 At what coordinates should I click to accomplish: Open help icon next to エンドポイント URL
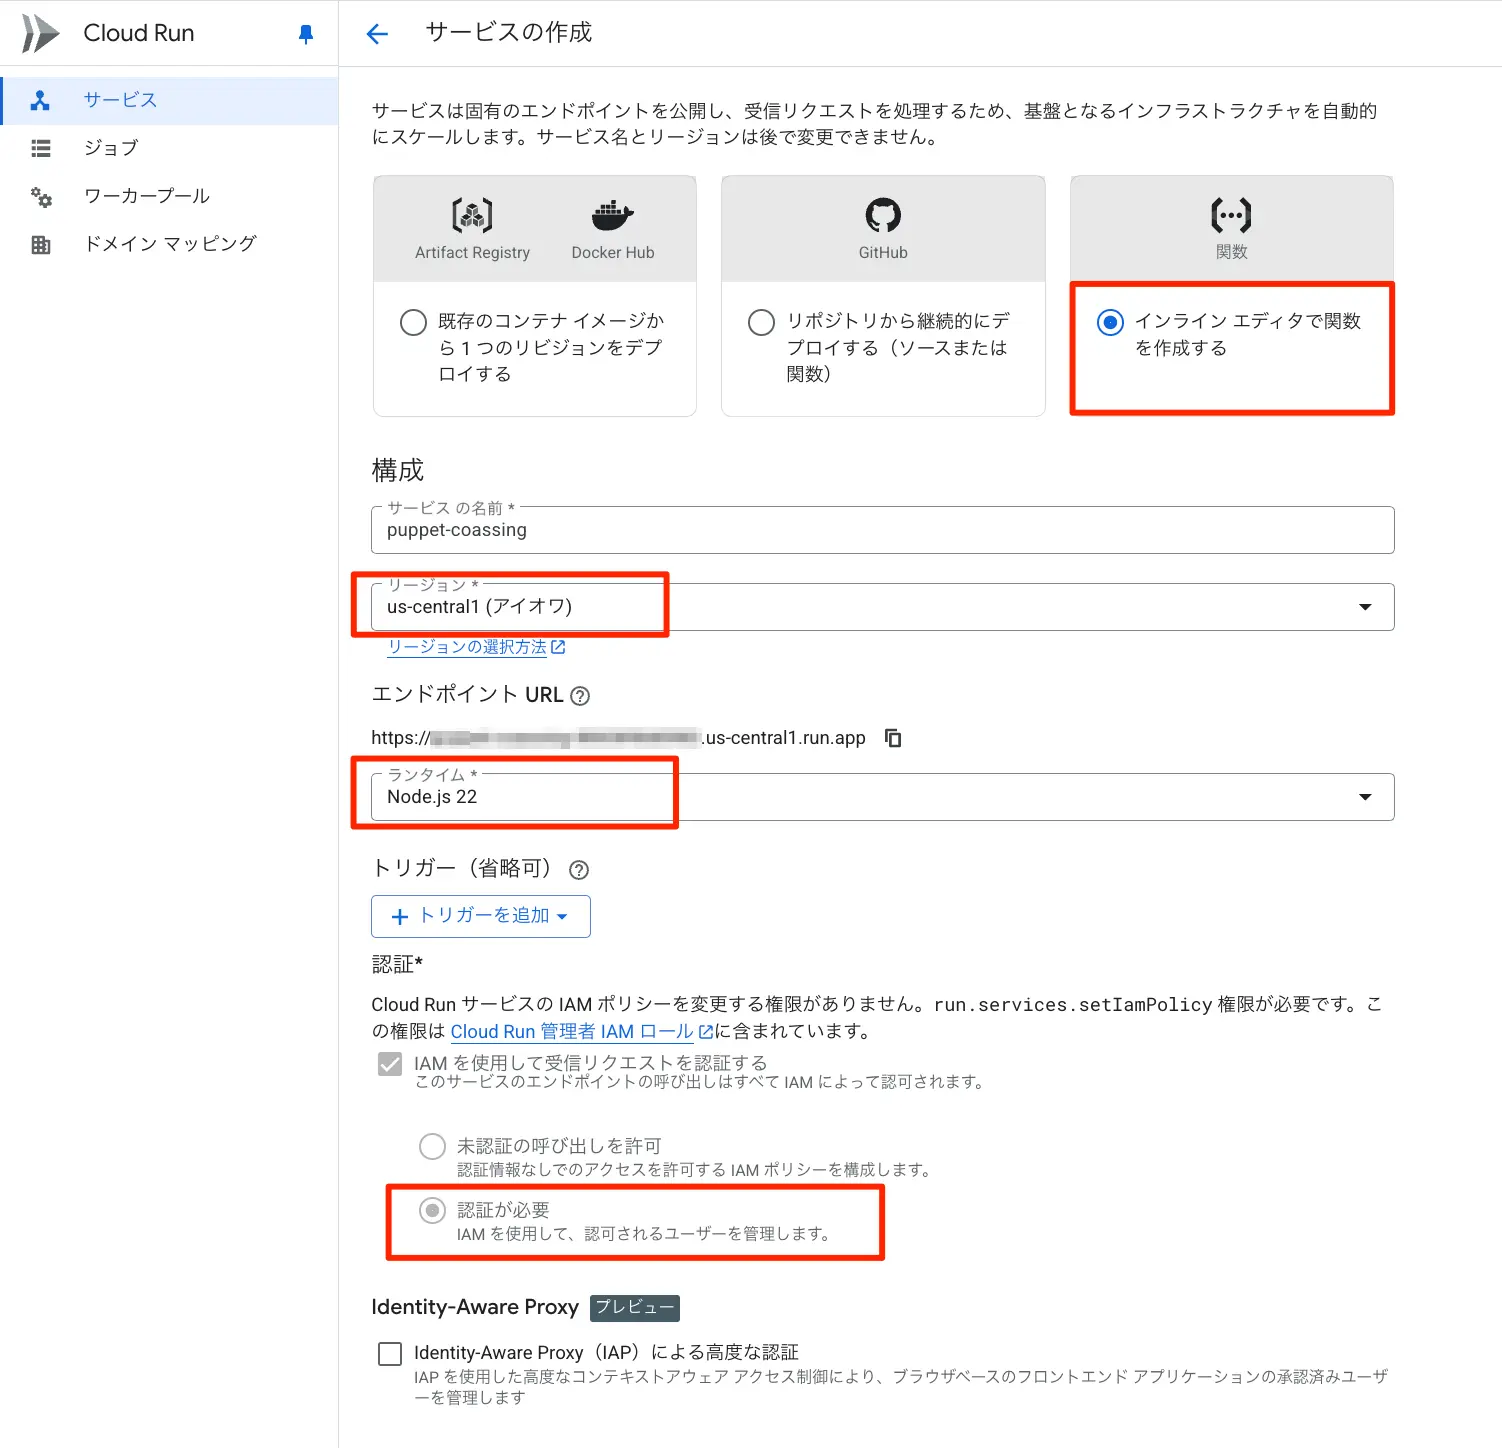point(580,696)
